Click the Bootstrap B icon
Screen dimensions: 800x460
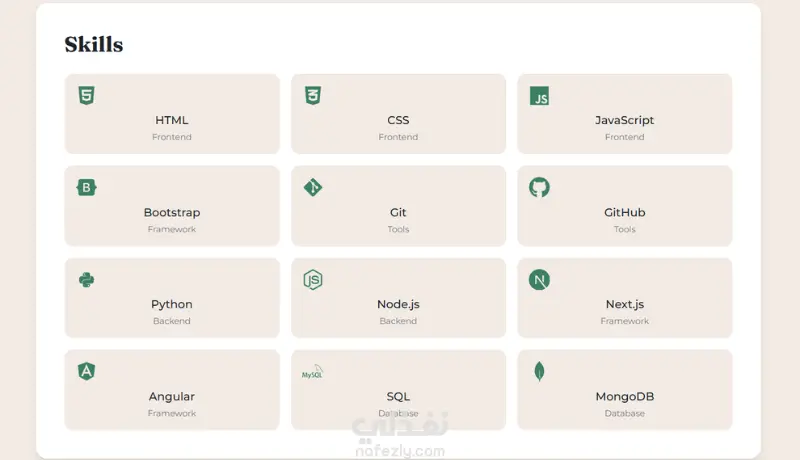(86, 188)
